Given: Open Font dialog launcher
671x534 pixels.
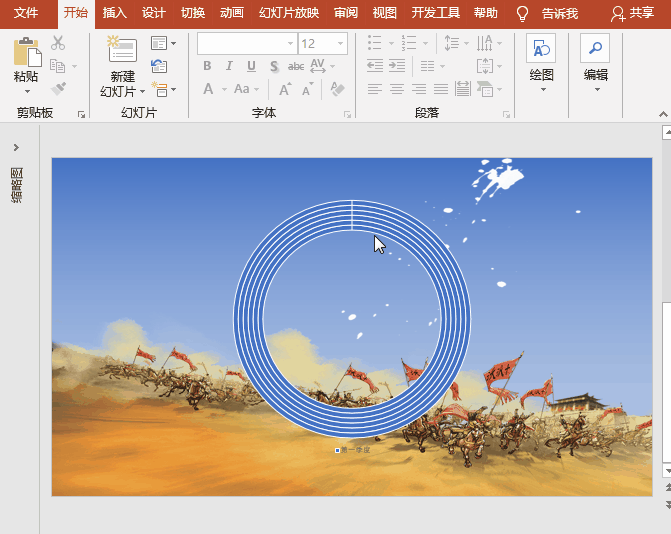Looking at the screenshot, I should (347, 114).
